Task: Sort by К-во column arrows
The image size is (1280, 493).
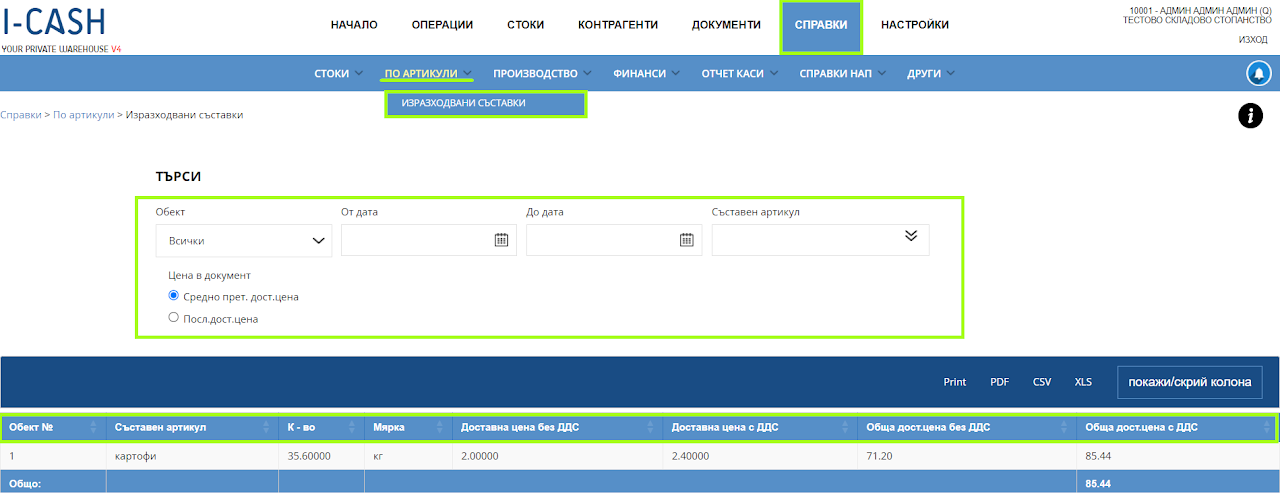Action: (x=353, y=428)
